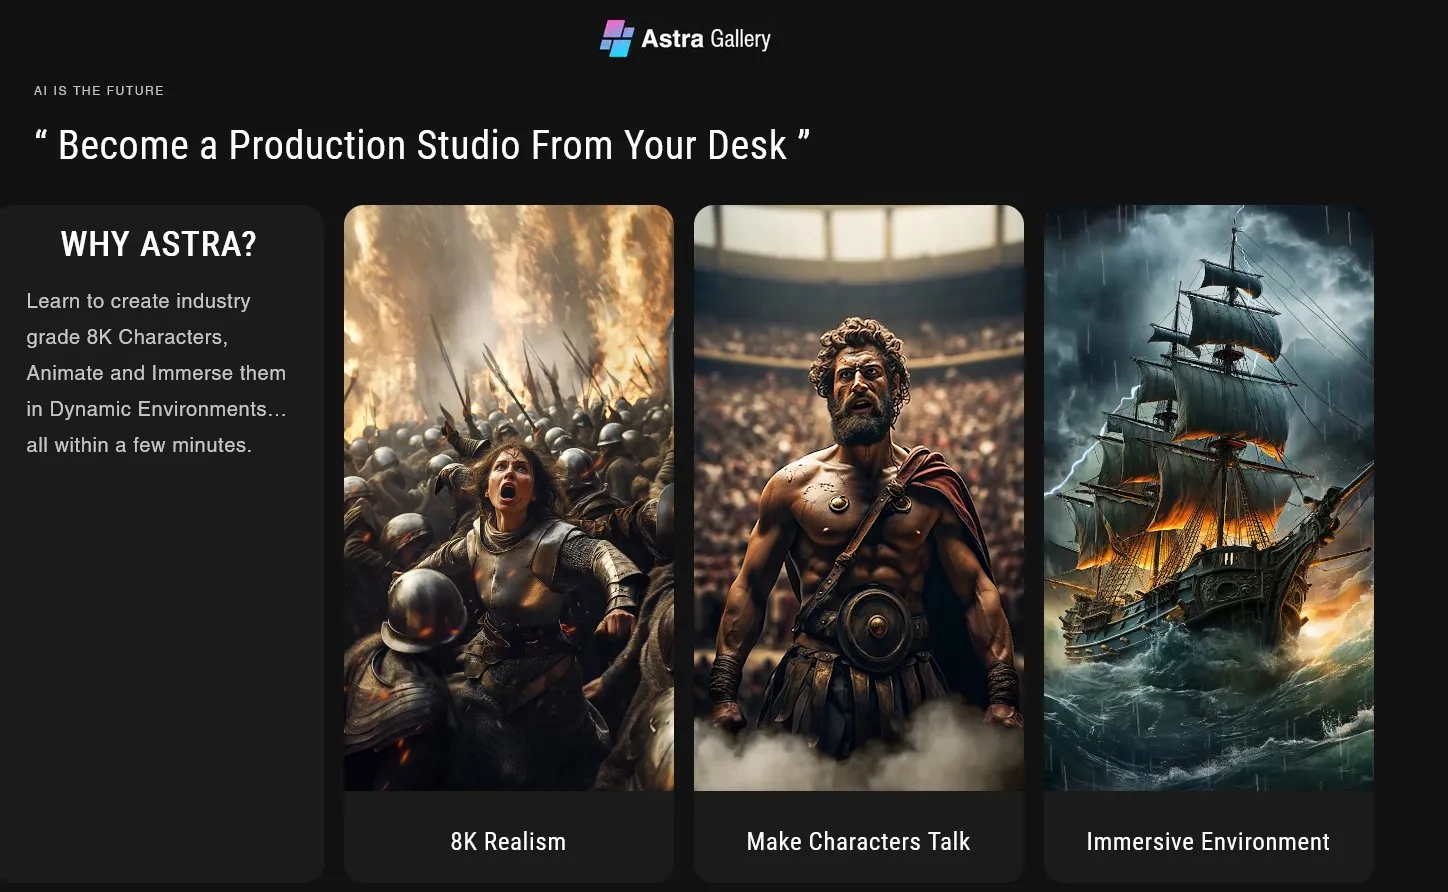Click the Make Characters Talk caption
Viewport: 1448px width, 892px height.
(858, 841)
